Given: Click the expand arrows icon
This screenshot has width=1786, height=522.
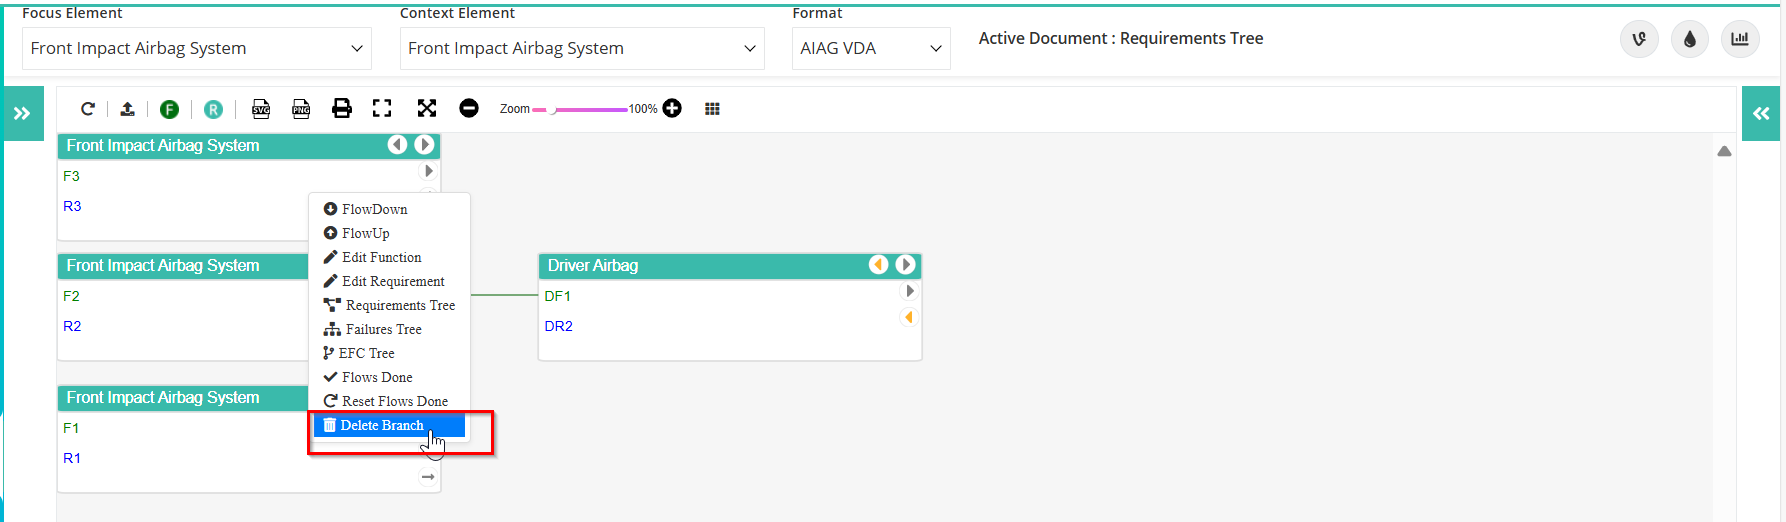Looking at the screenshot, I should pos(427,108).
